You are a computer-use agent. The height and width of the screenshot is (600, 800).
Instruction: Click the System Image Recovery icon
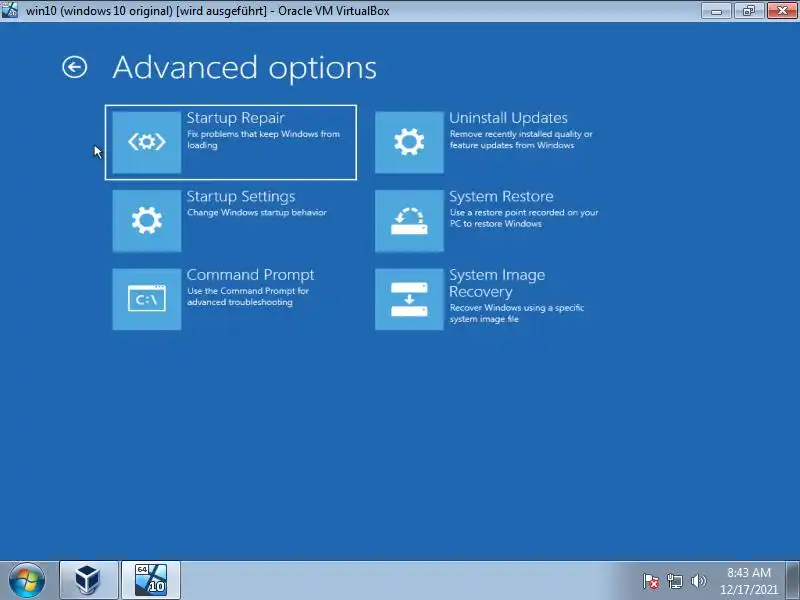click(409, 299)
